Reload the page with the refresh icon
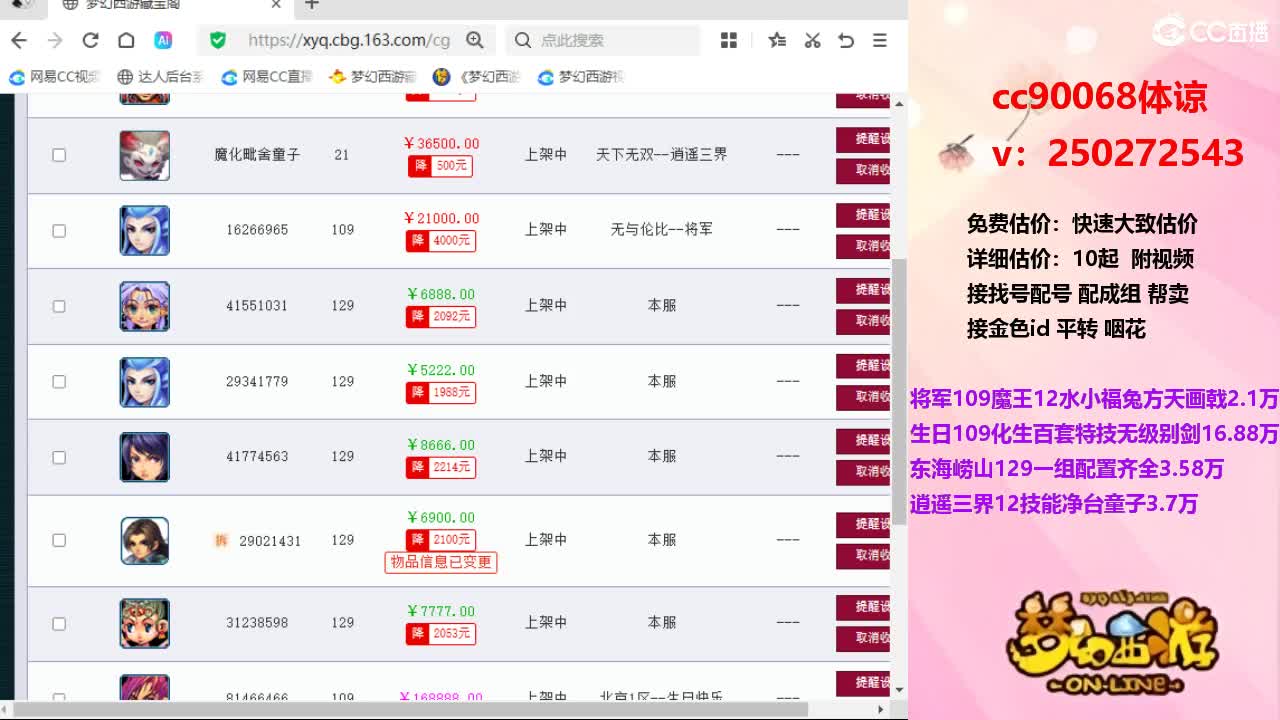1280x720 pixels. 90,40
